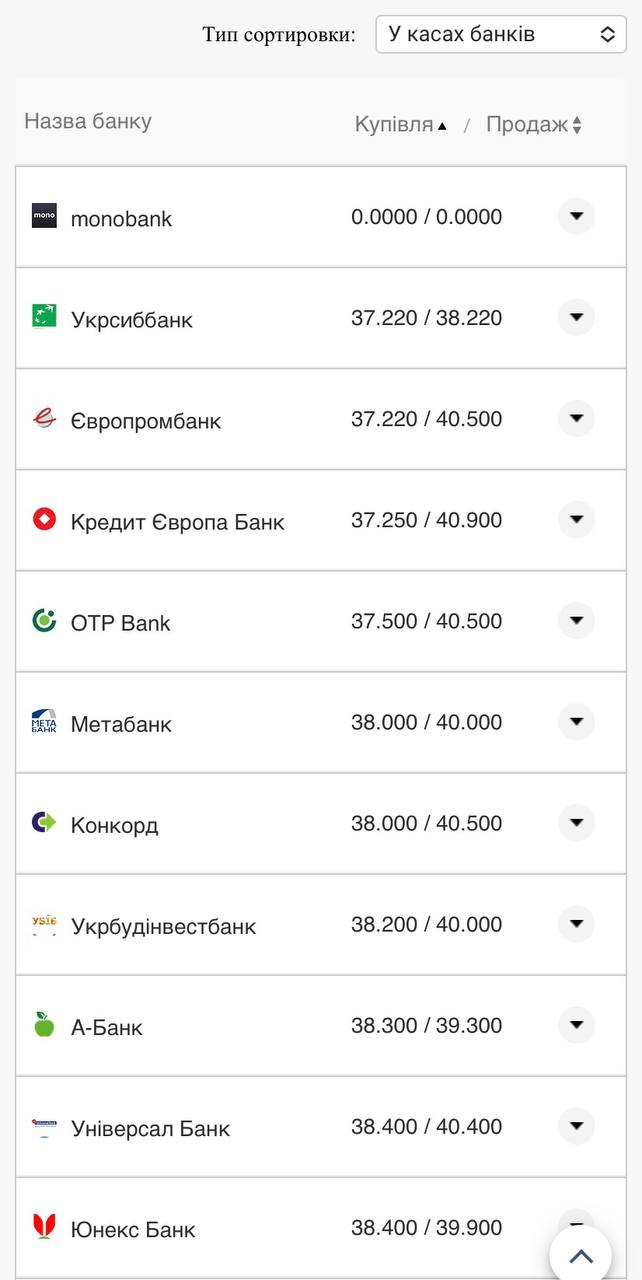This screenshot has height=1280, width=642.
Task: Expand OTP Bank rate details
Action: 576,620
